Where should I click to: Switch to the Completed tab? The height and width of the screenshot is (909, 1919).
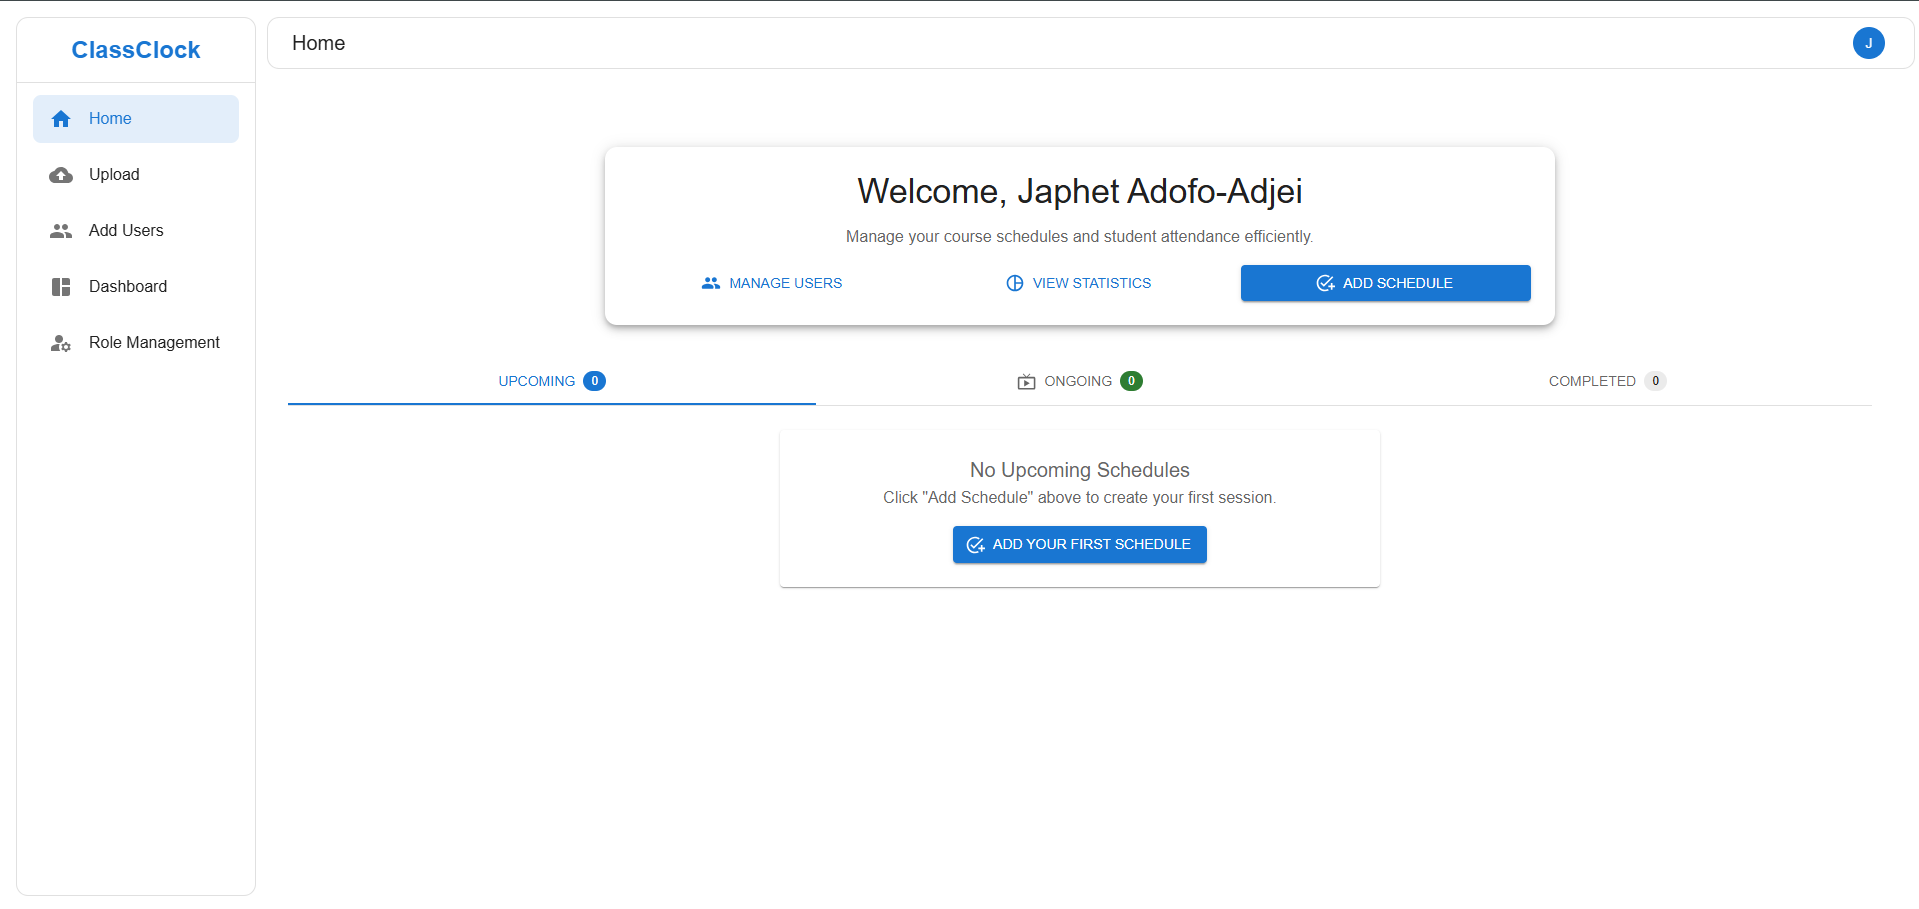coord(1591,381)
